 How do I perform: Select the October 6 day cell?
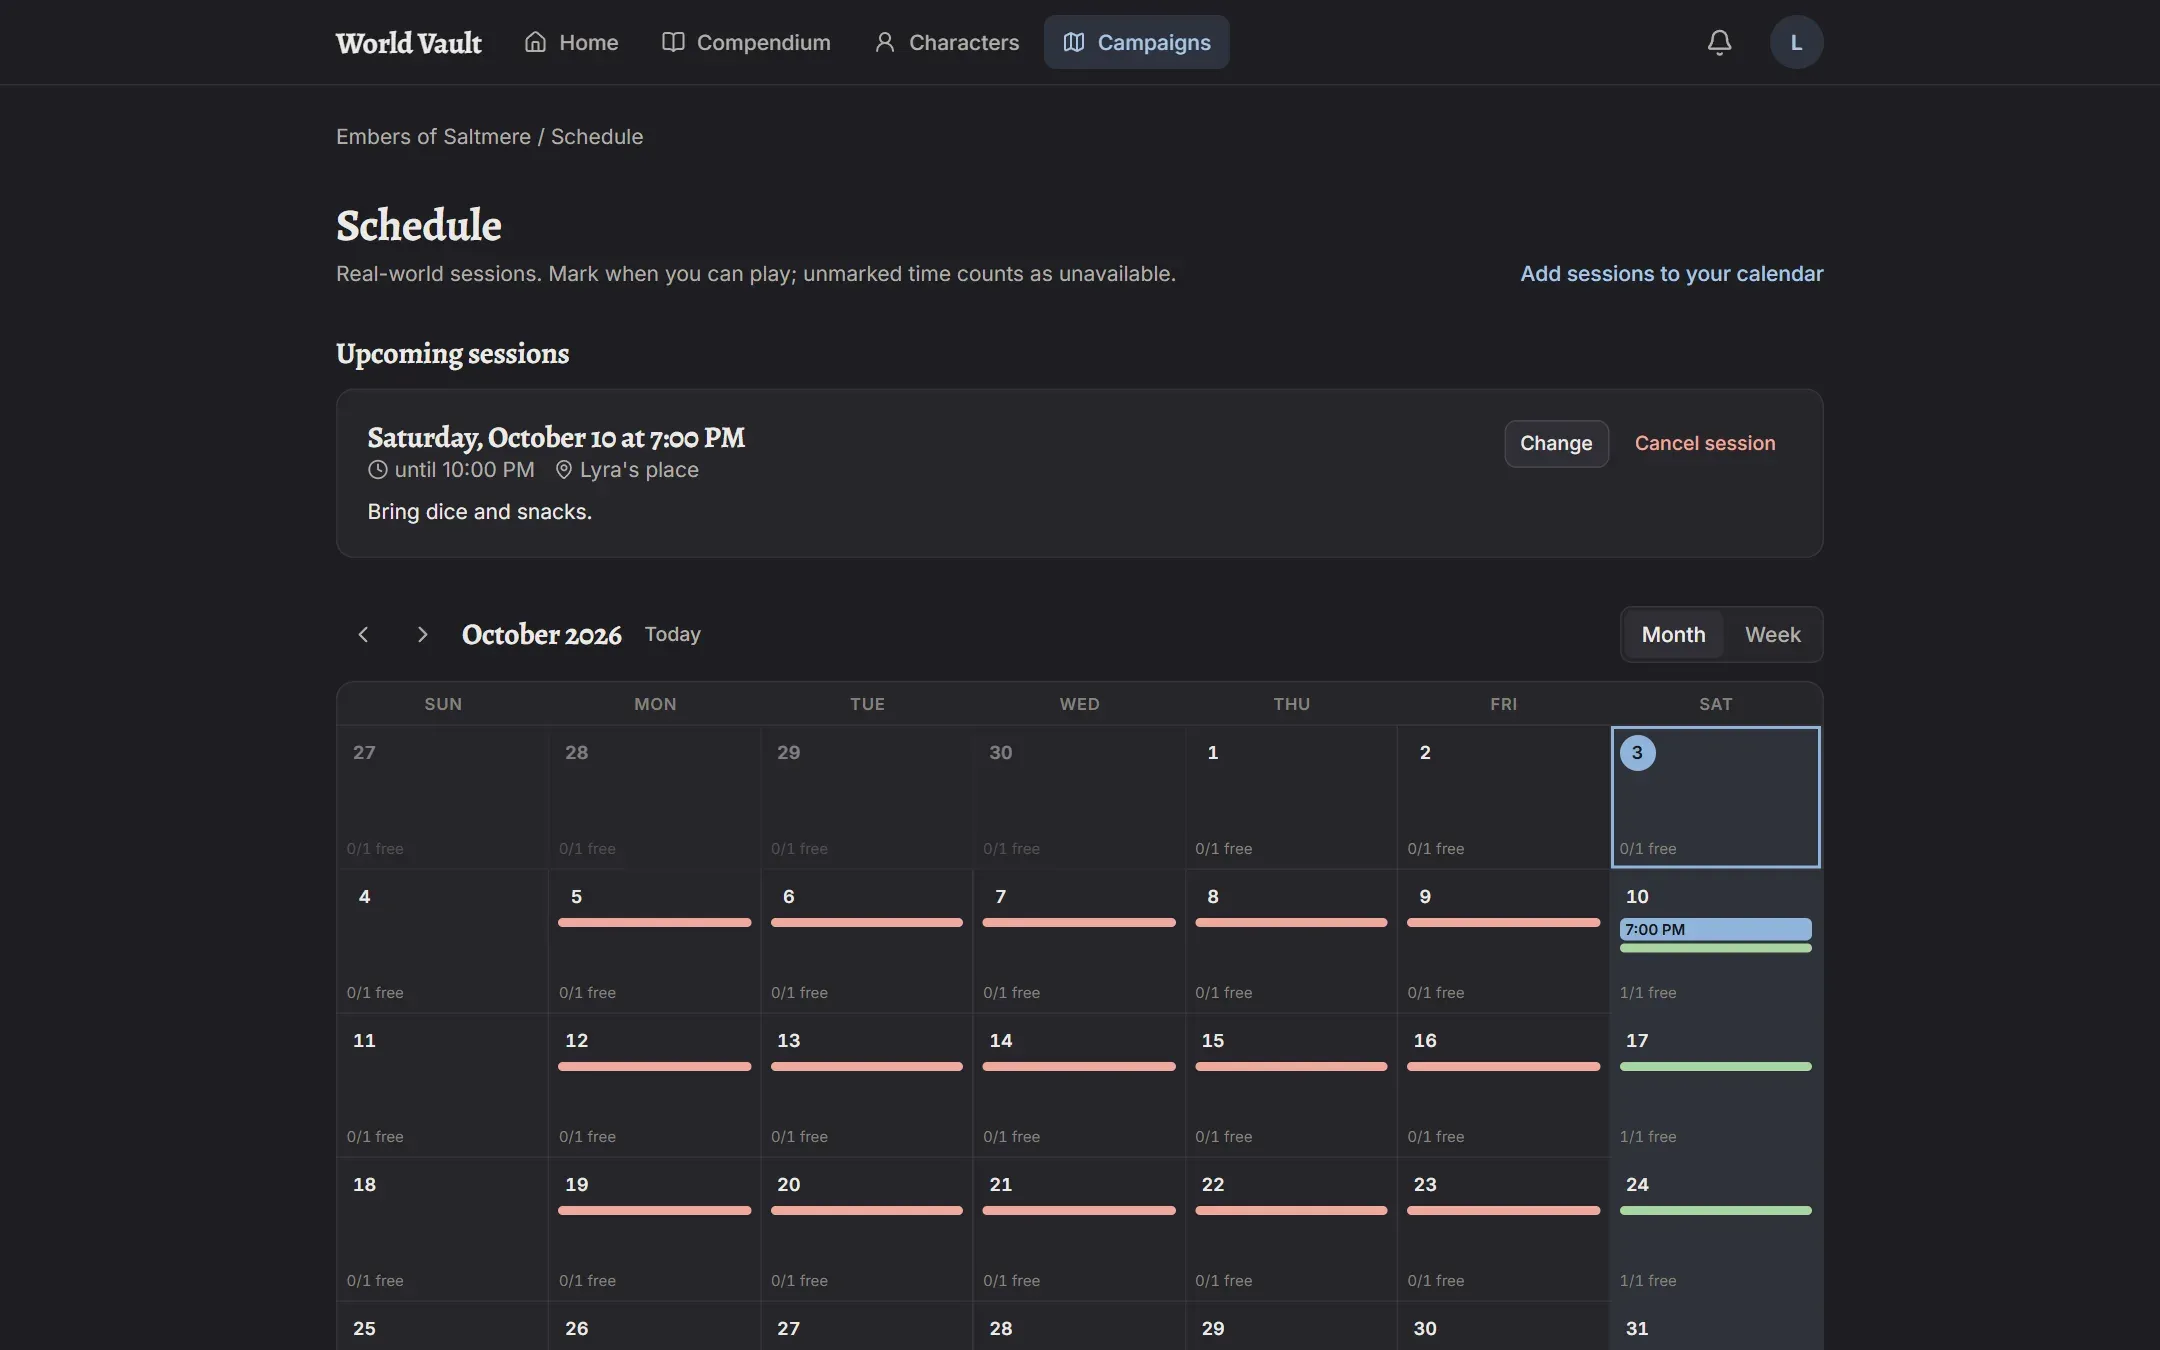pos(866,941)
